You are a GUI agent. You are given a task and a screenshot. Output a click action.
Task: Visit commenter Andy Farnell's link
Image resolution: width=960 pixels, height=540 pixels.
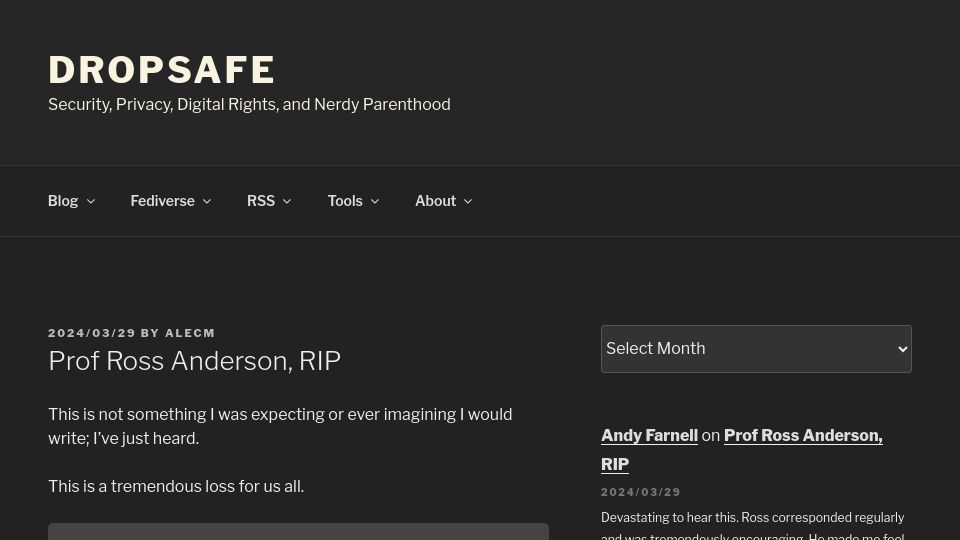pos(649,435)
